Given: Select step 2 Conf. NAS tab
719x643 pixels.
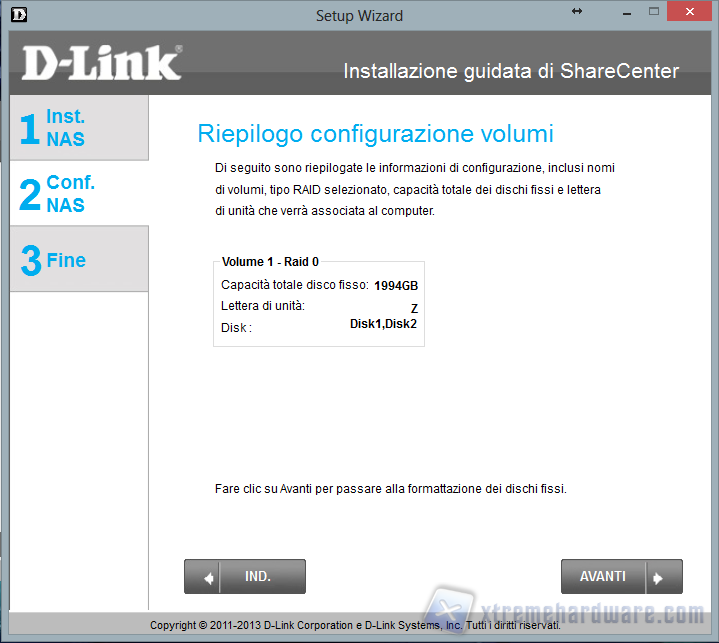Looking at the screenshot, I should (78, 193).
